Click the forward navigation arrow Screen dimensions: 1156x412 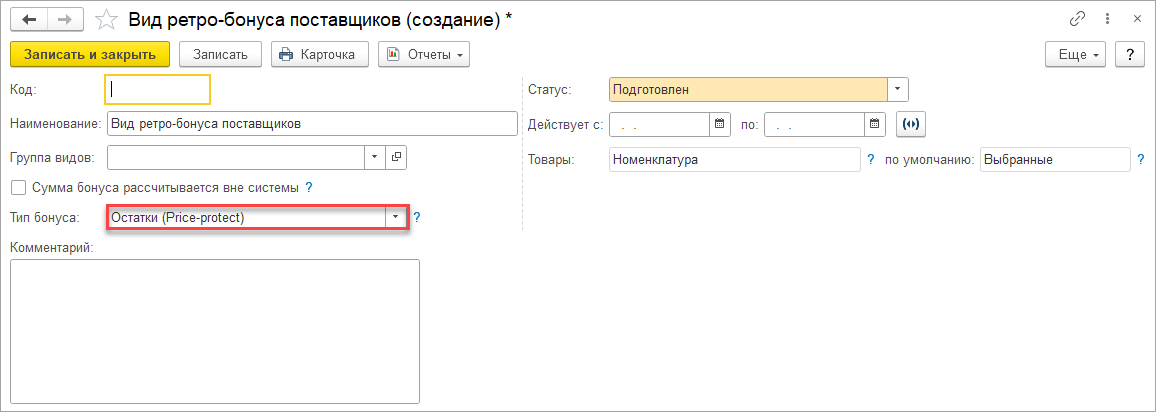click(x=64, y=19)
